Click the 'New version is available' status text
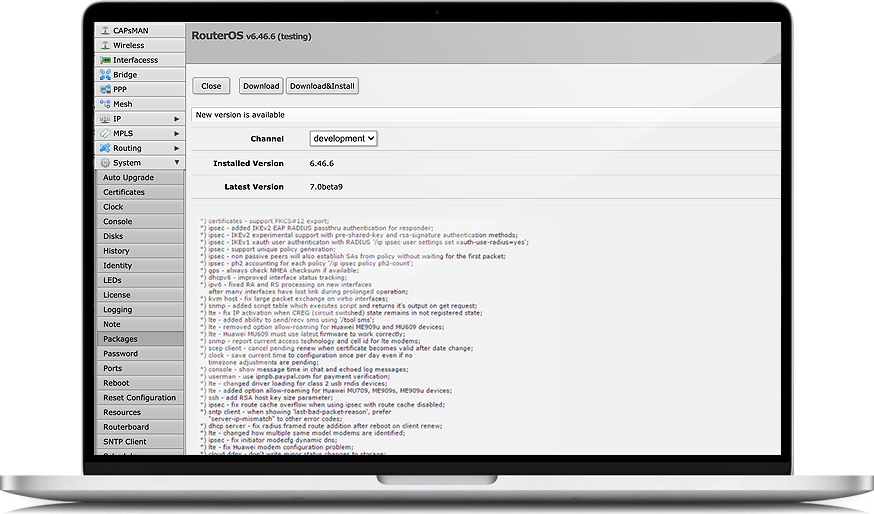This screenshot has height=514, width=874. click(x=240, y=115)
